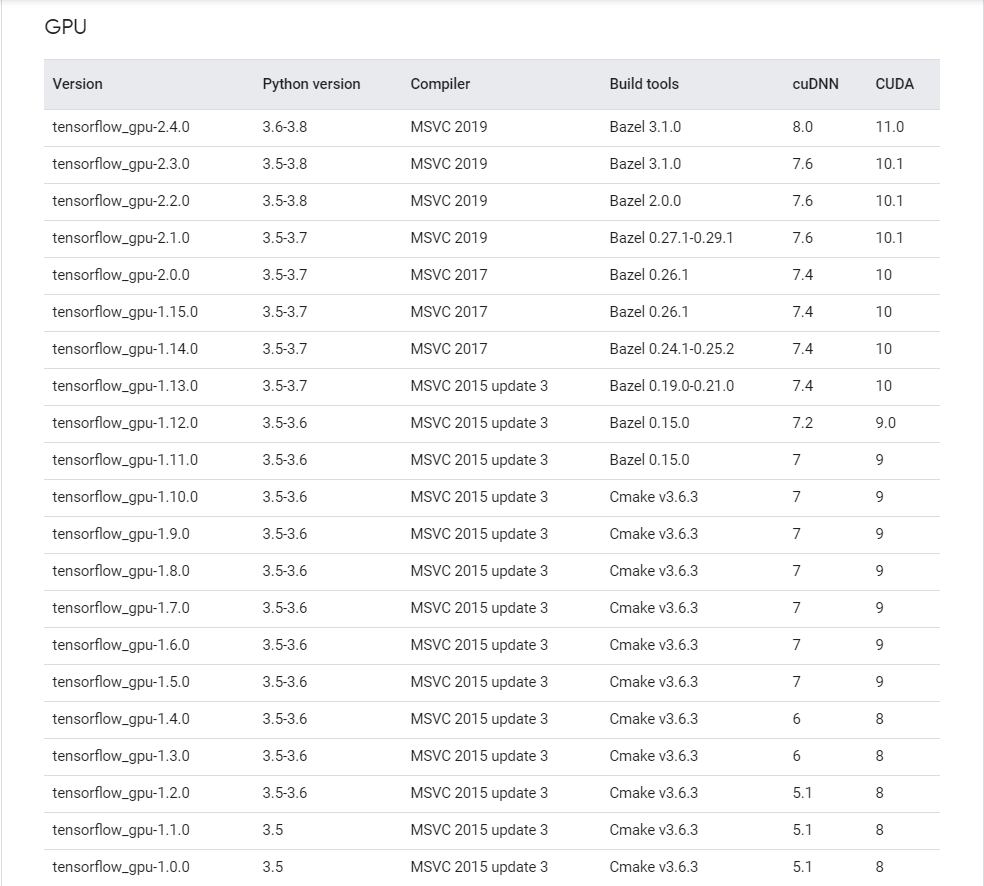Select the tensorflow_gpu-1.4.0 cell

pos(121,720)
